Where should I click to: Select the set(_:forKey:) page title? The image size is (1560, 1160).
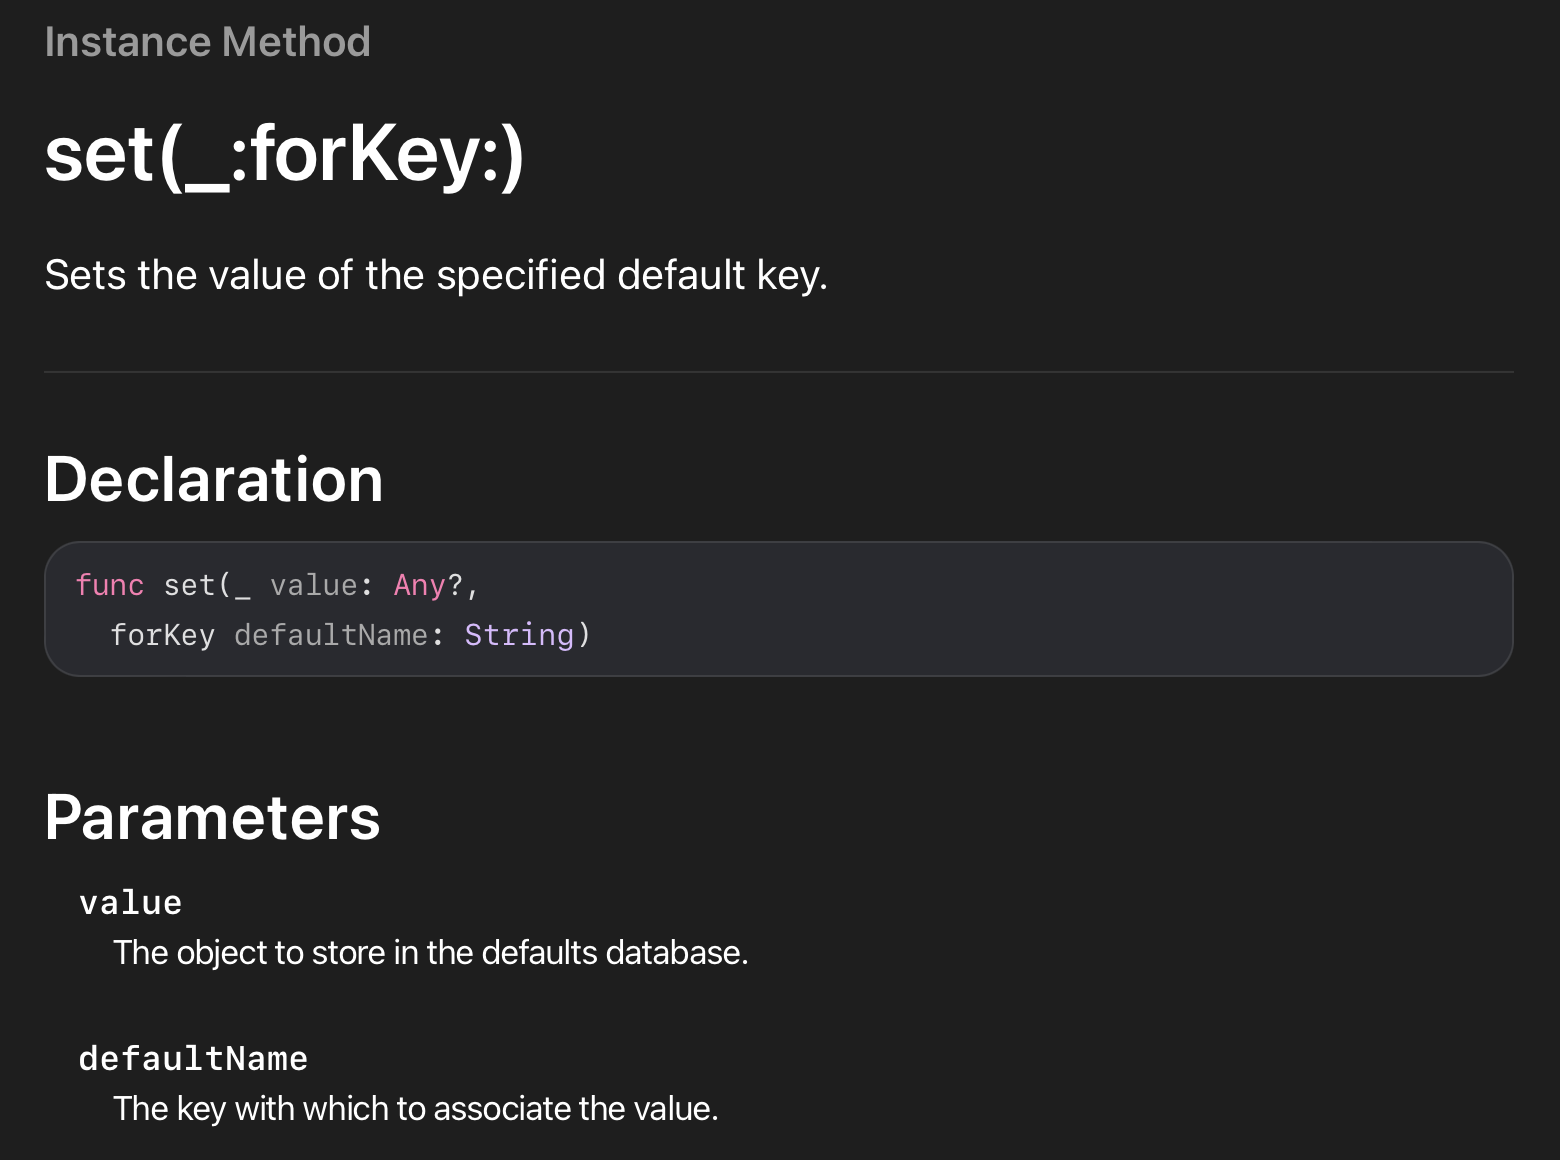click(x=285, y=155)
